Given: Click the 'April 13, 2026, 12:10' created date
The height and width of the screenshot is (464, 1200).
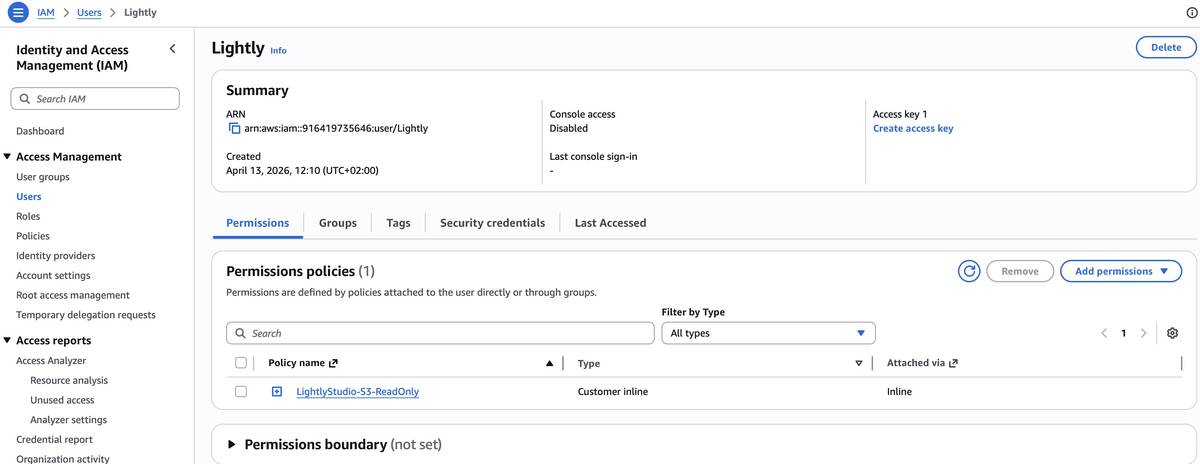Looking at the screenshot, I should 302,170.
